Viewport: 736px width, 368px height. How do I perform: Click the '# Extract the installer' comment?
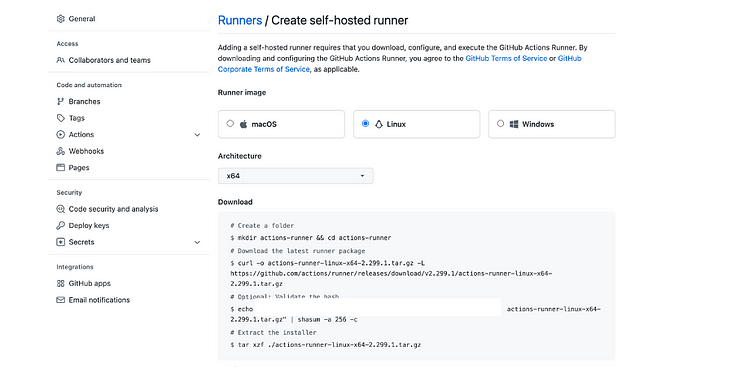point(274,333)
